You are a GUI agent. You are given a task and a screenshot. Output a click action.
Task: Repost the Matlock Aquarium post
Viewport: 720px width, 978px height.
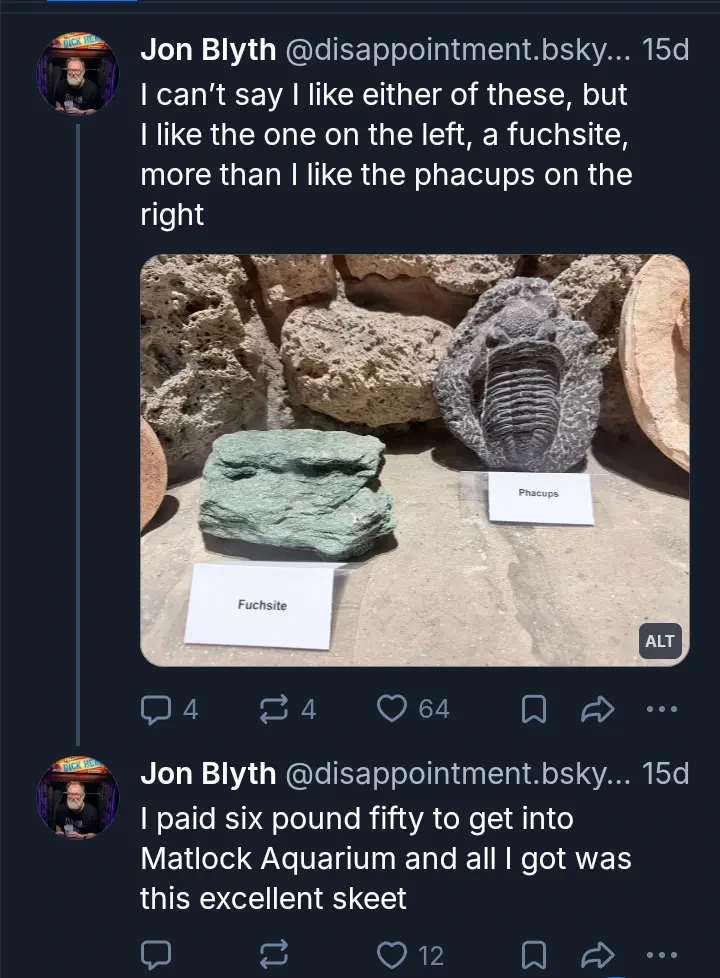(272, 955)
